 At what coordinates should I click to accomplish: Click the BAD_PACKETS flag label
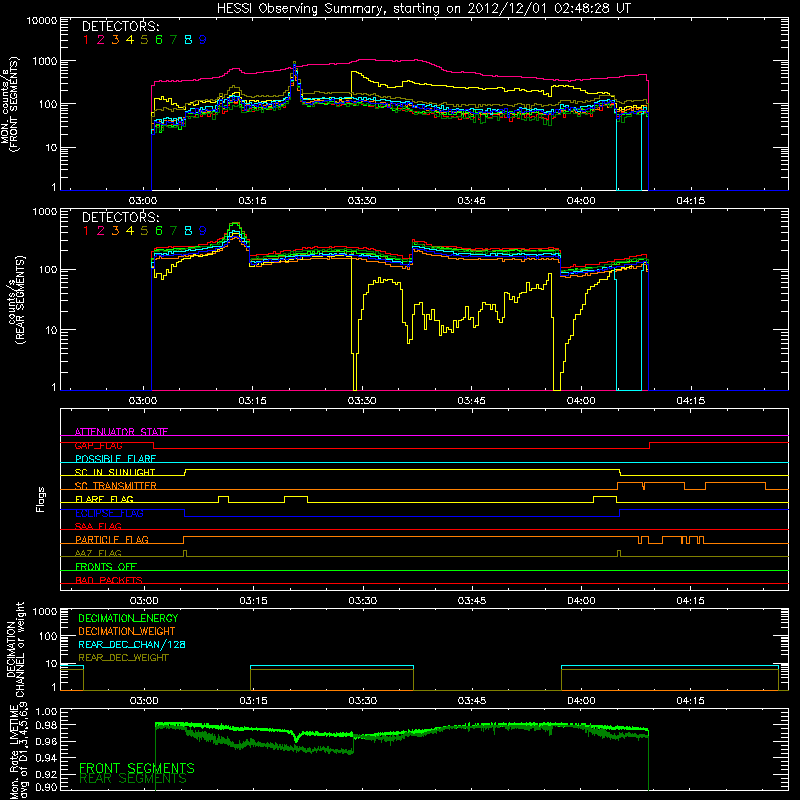109,580
